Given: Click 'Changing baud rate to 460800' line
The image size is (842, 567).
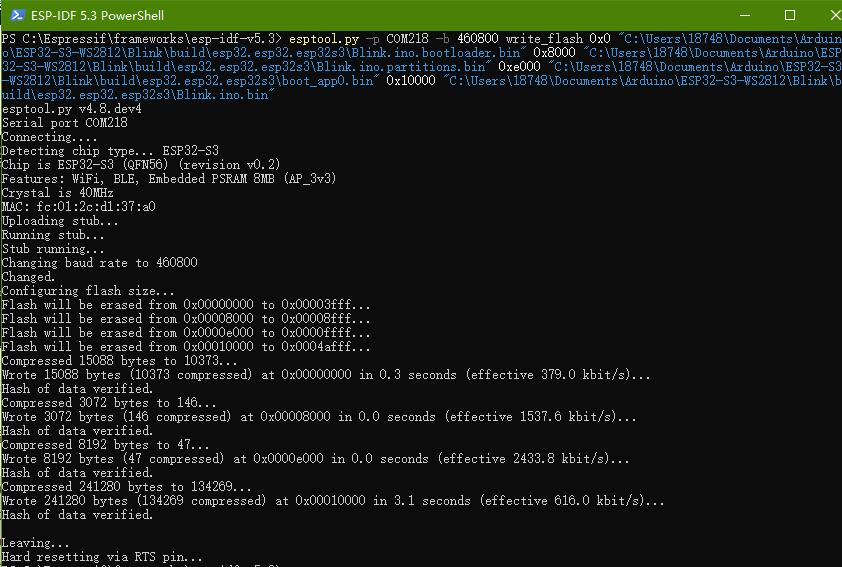Looking at the screenshot, I should coord(99,263).
